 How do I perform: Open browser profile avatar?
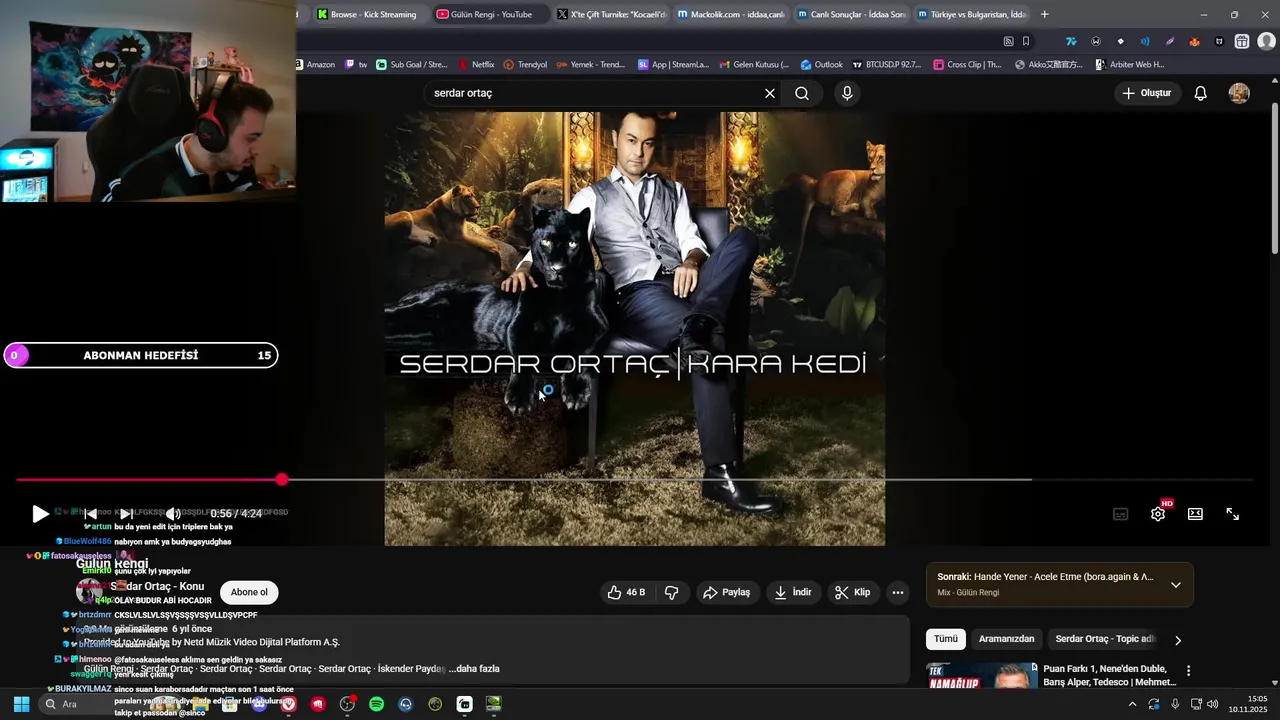coord(1266,41)
